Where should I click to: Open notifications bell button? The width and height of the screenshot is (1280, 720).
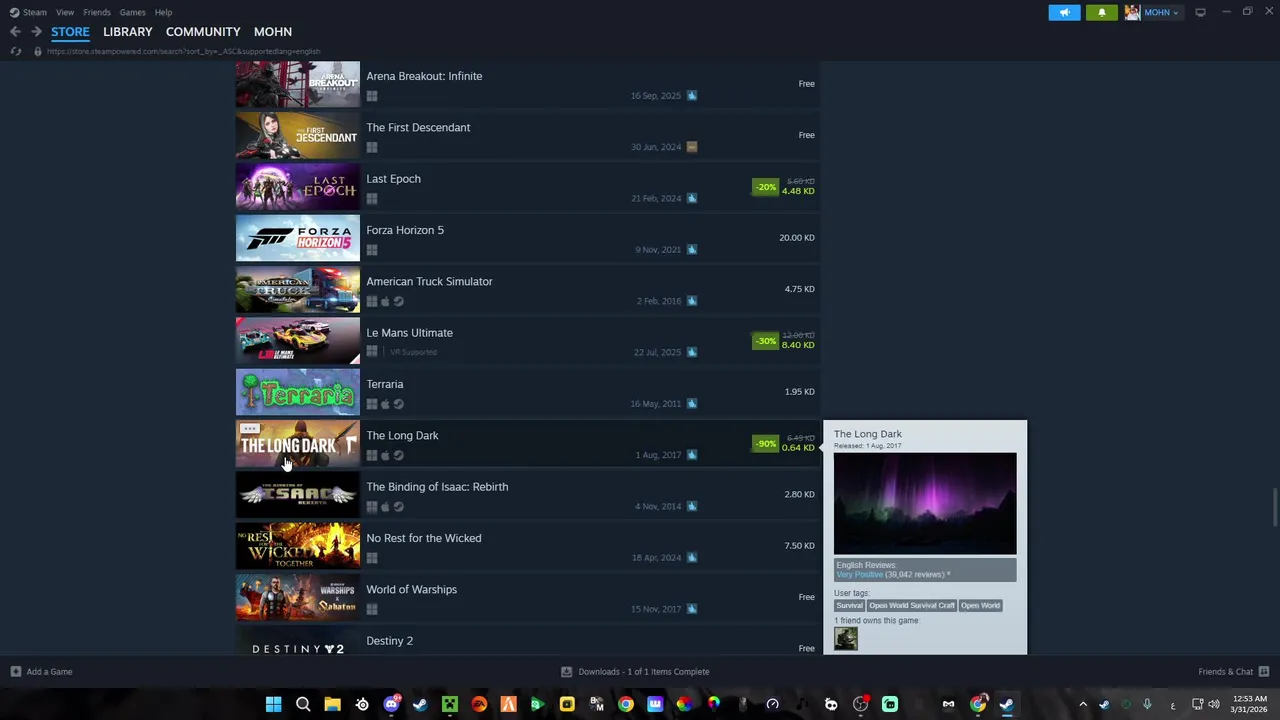[x=1102, y=12]
